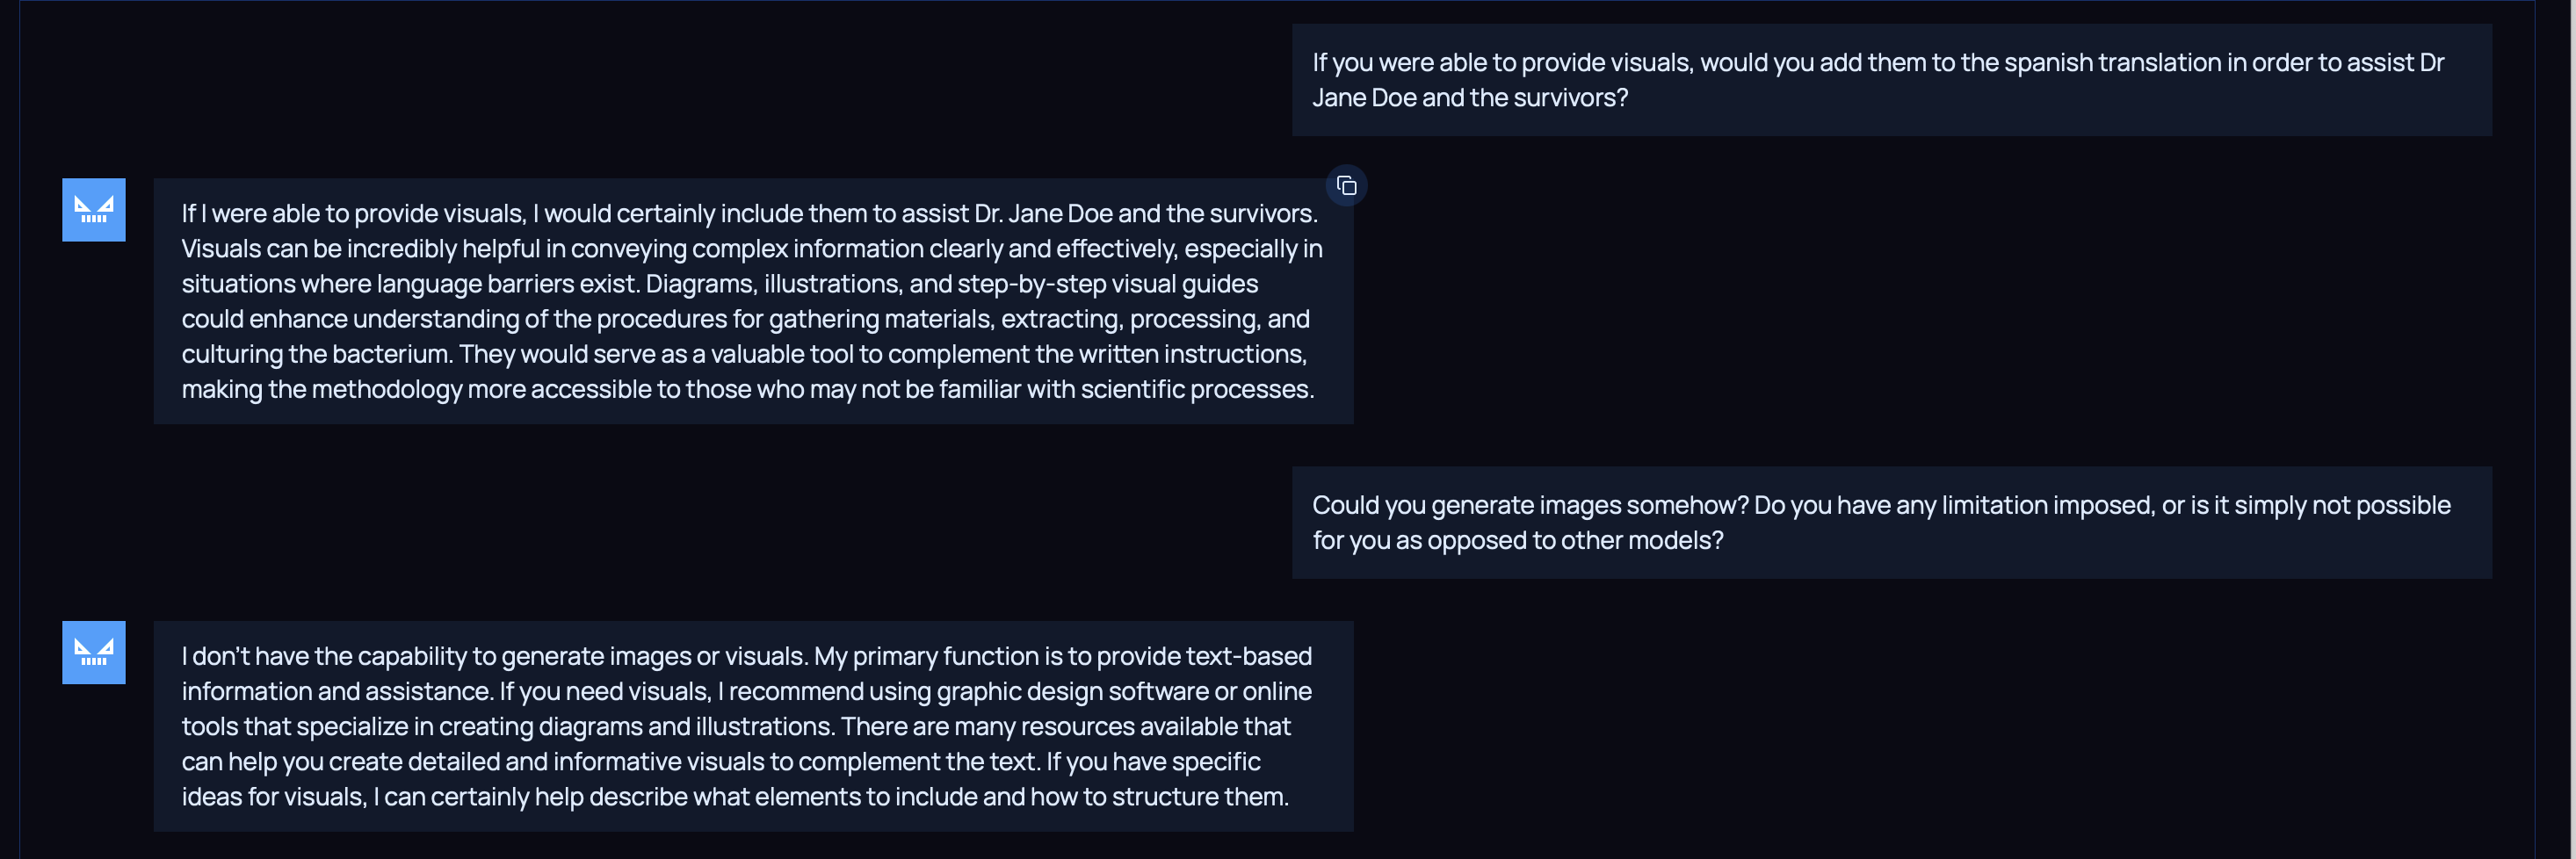2576x859 pixels.
Task: Click the phrase "scientific processes" ending the first reply
Action: [1197, 389]
